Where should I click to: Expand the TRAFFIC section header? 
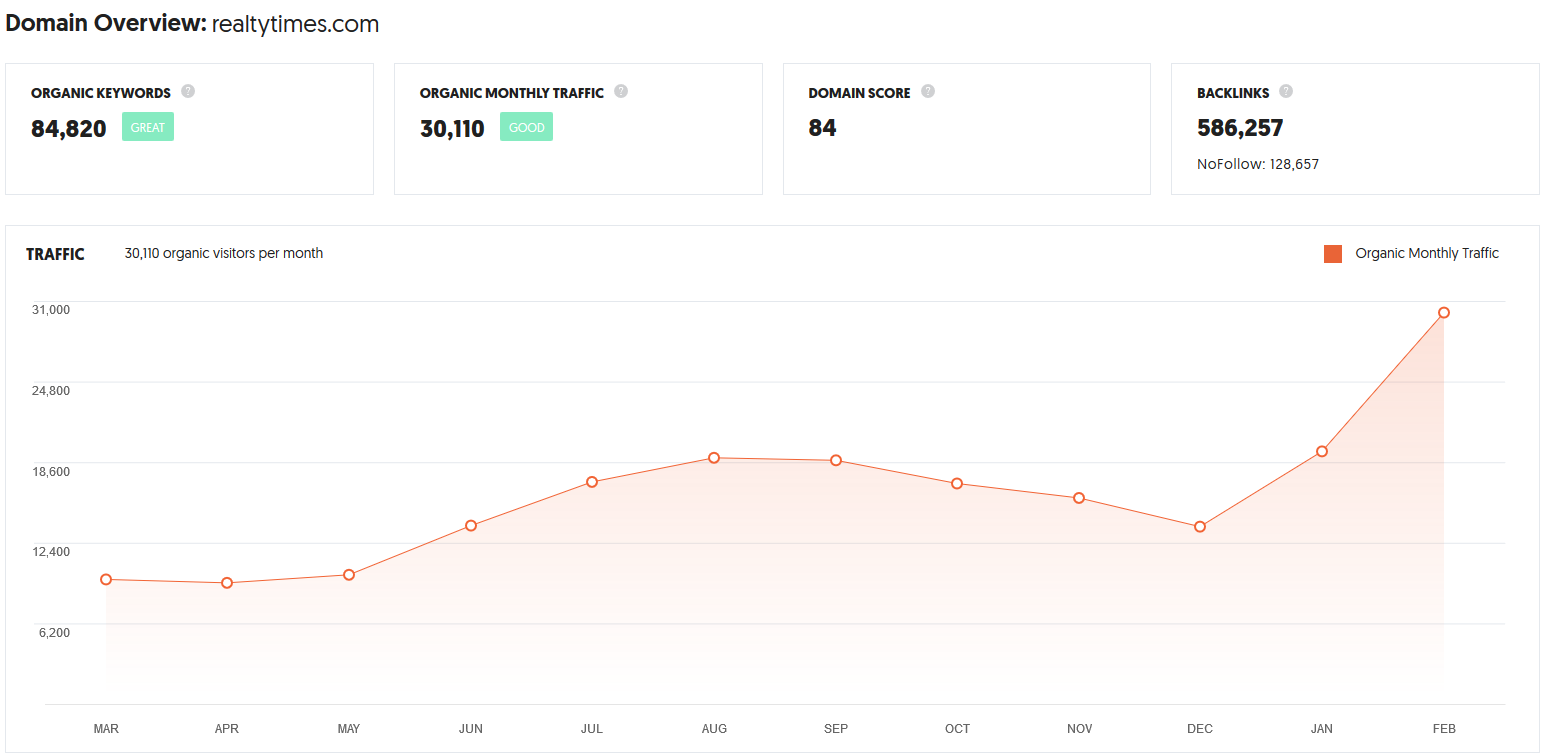coord(55,254)
